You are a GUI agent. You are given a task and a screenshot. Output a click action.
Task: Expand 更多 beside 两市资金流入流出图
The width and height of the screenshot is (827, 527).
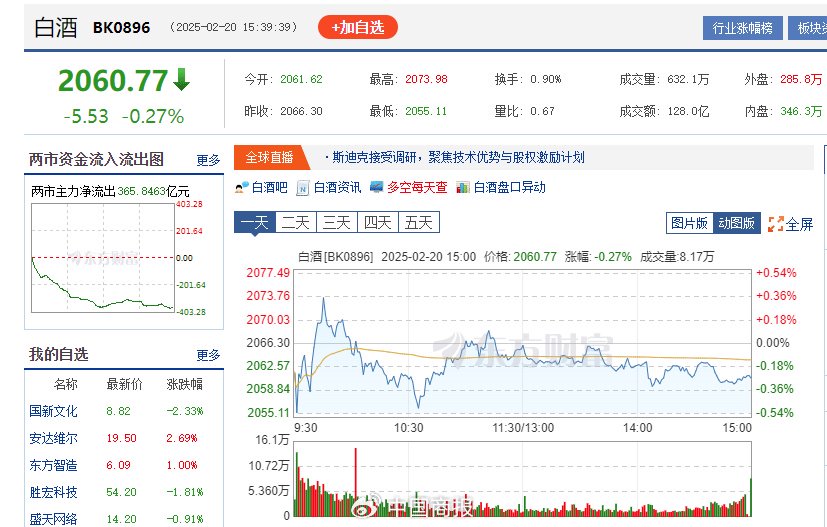208,160
